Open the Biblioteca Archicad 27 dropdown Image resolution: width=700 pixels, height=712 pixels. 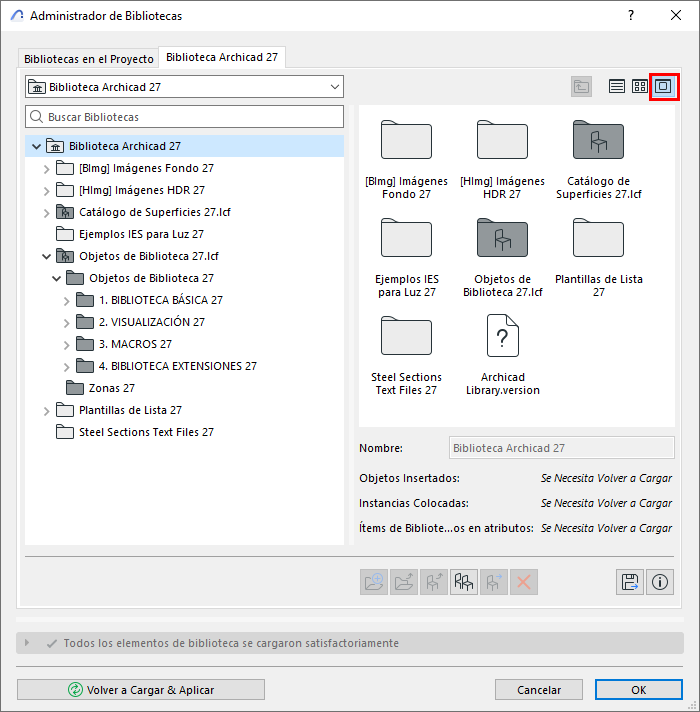point(184,87)
